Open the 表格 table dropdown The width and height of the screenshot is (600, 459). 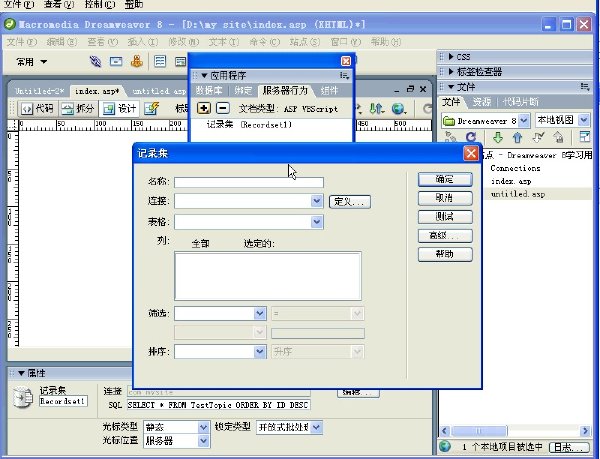click(317, 222)
